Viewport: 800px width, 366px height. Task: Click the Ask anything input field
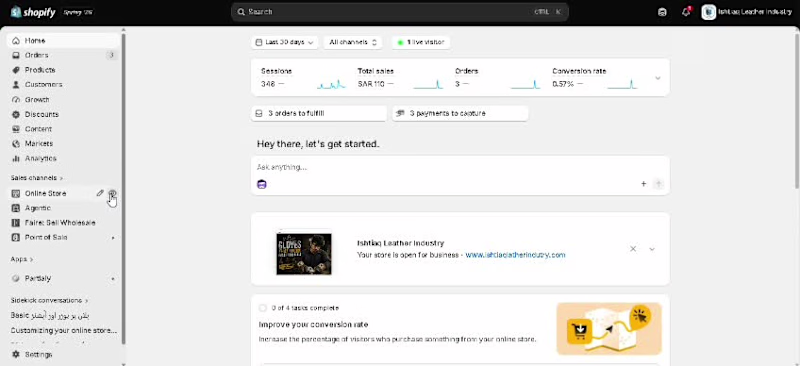pos(460,167)
